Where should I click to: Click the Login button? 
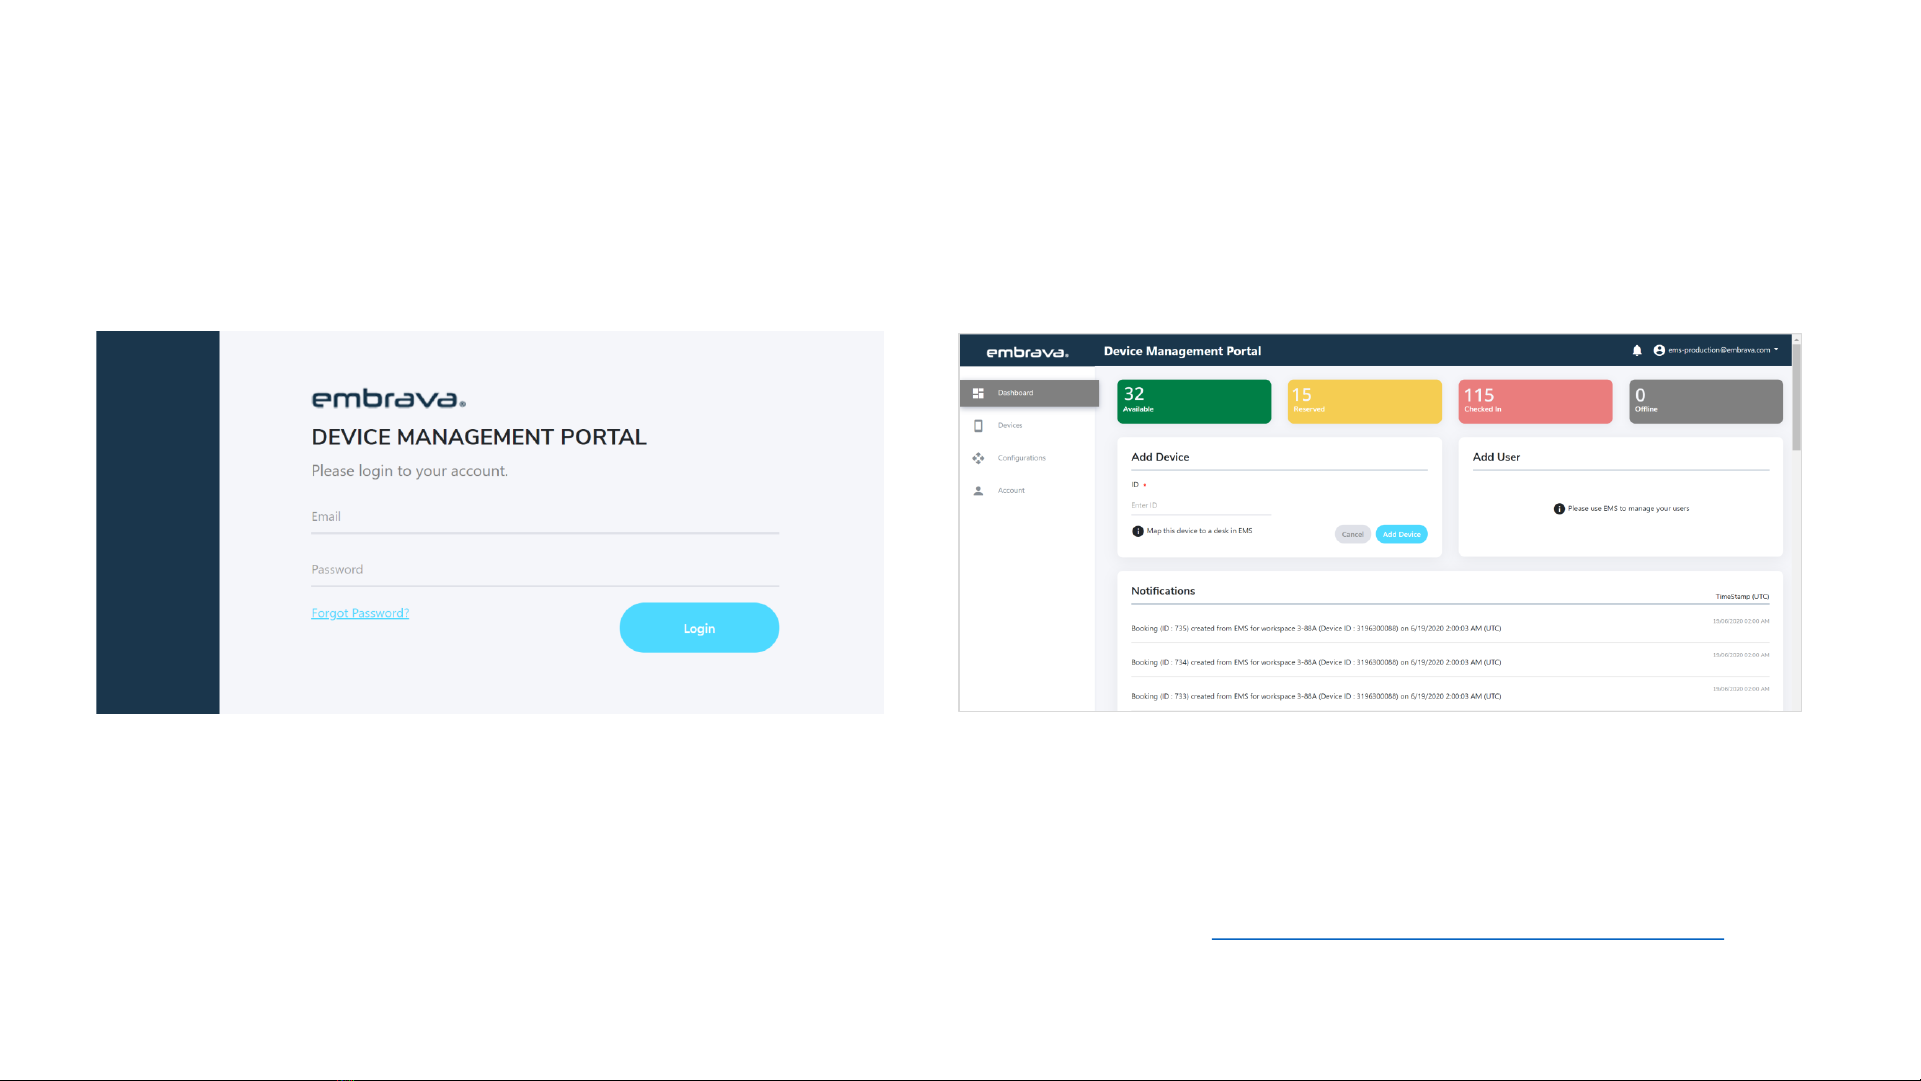tap(699, 628)
